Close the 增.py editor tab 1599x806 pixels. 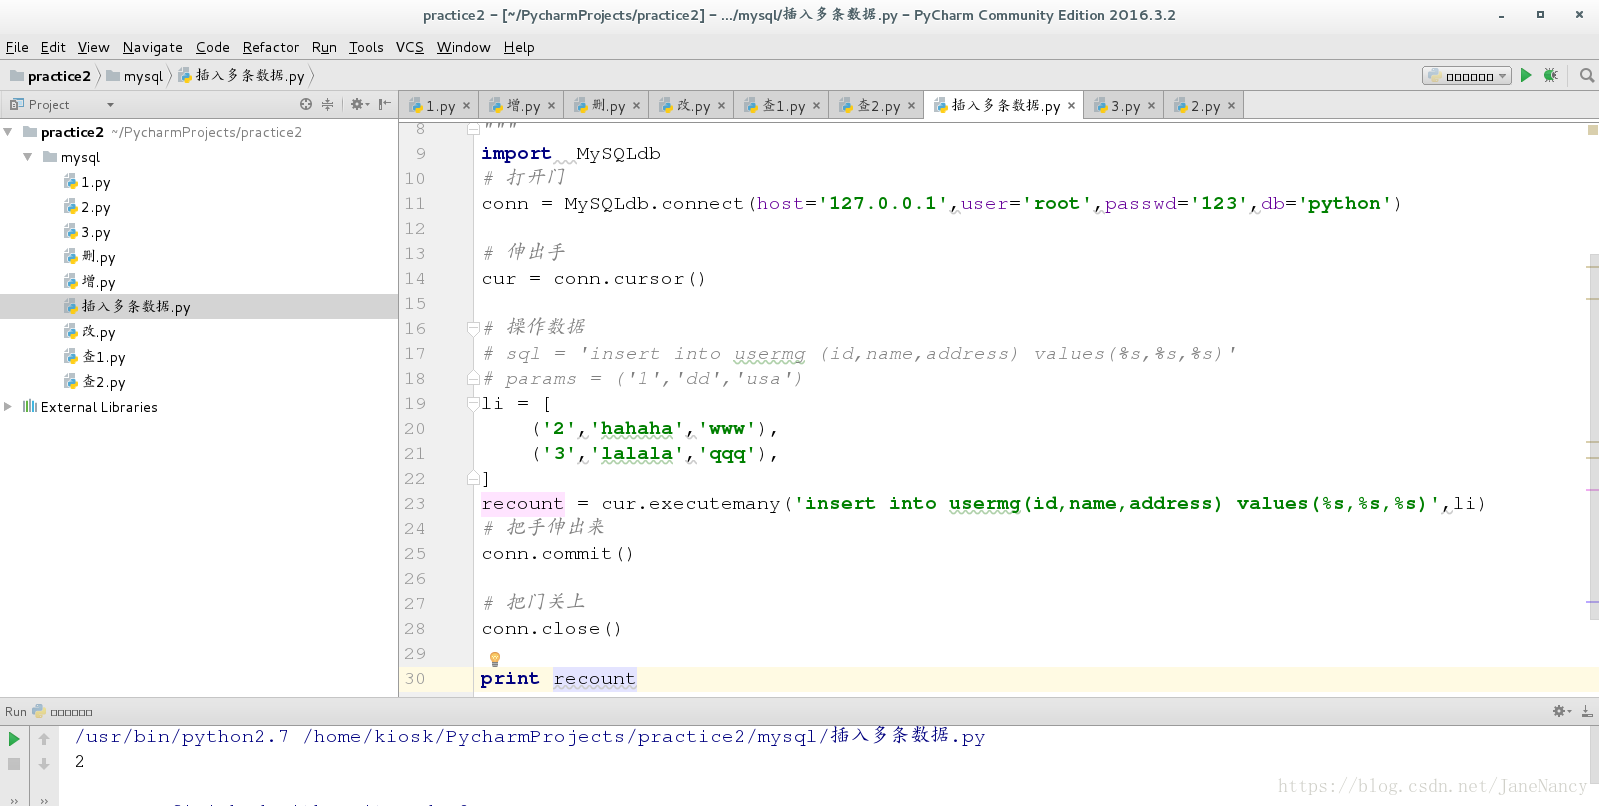551,105
